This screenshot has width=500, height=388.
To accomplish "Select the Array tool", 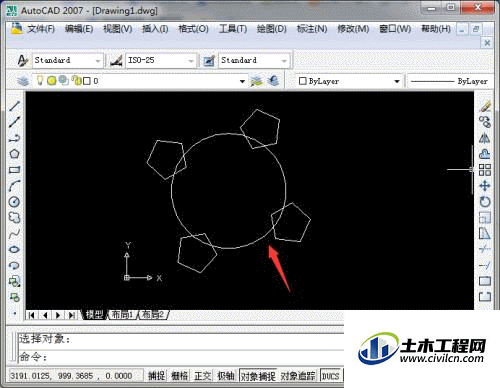I will coord(485,170).
